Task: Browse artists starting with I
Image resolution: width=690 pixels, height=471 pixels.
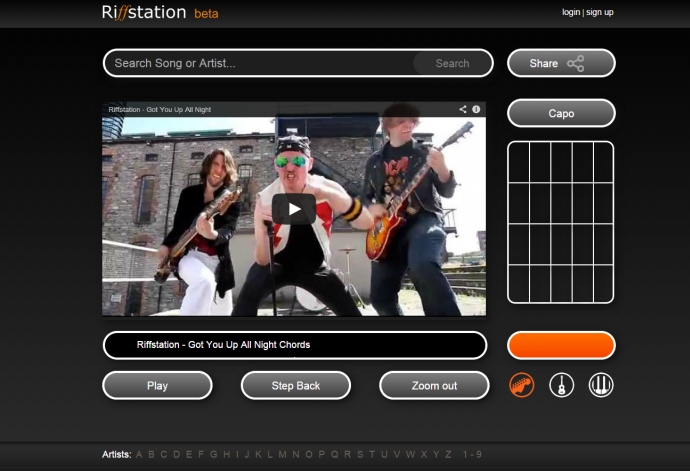Action: (237, 454)
